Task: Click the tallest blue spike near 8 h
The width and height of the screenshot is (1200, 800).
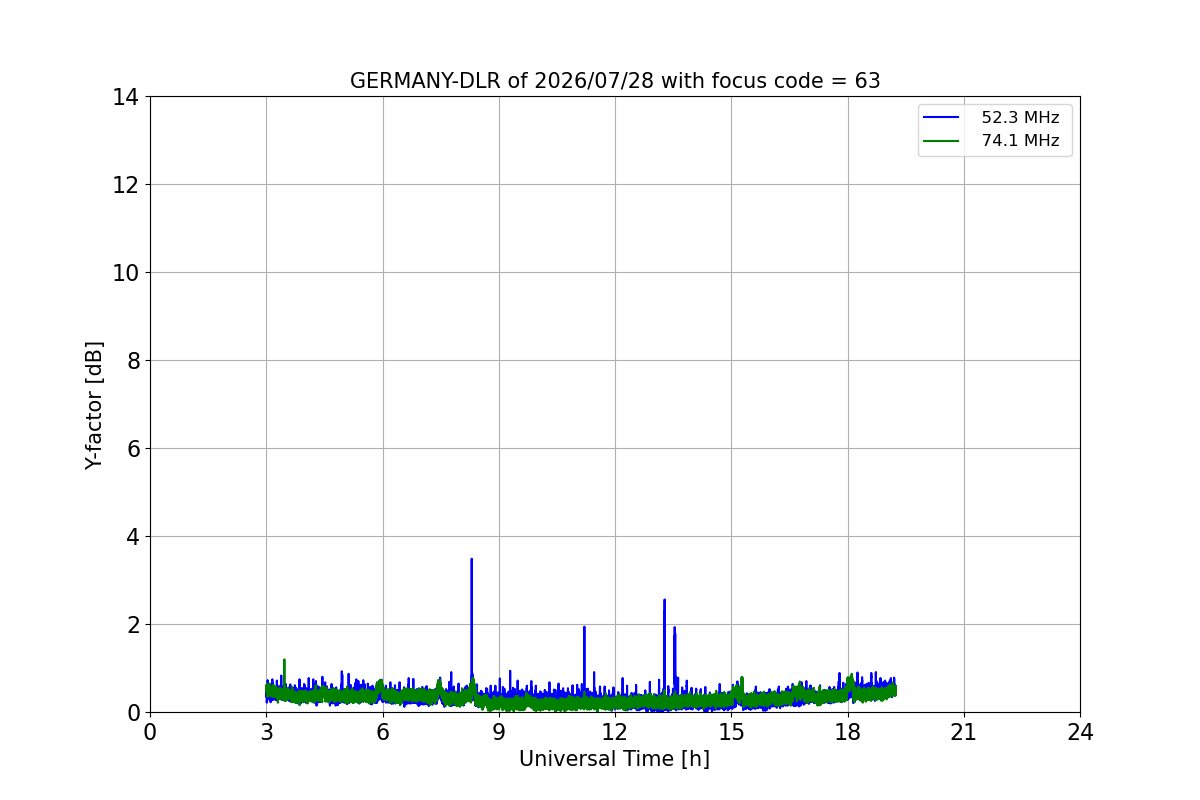Action: coord(471,560)
